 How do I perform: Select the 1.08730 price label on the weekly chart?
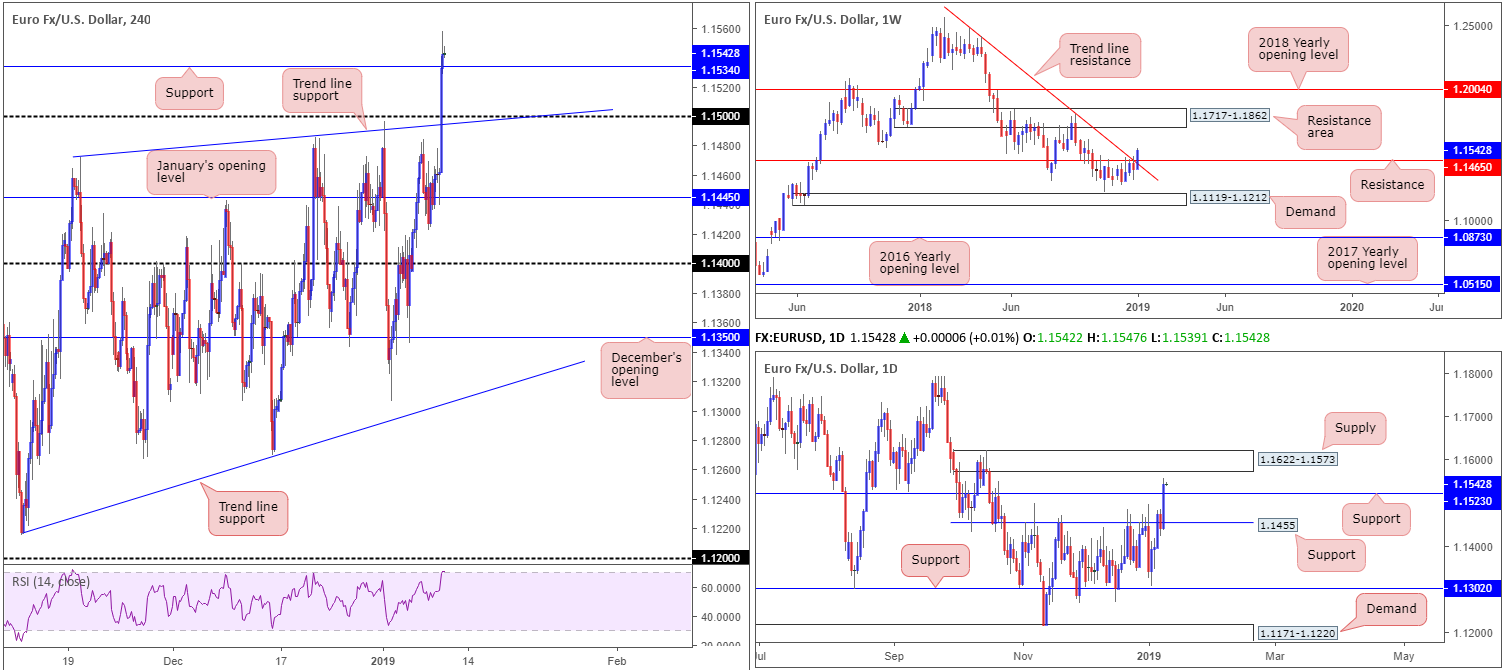(1472, 237)
